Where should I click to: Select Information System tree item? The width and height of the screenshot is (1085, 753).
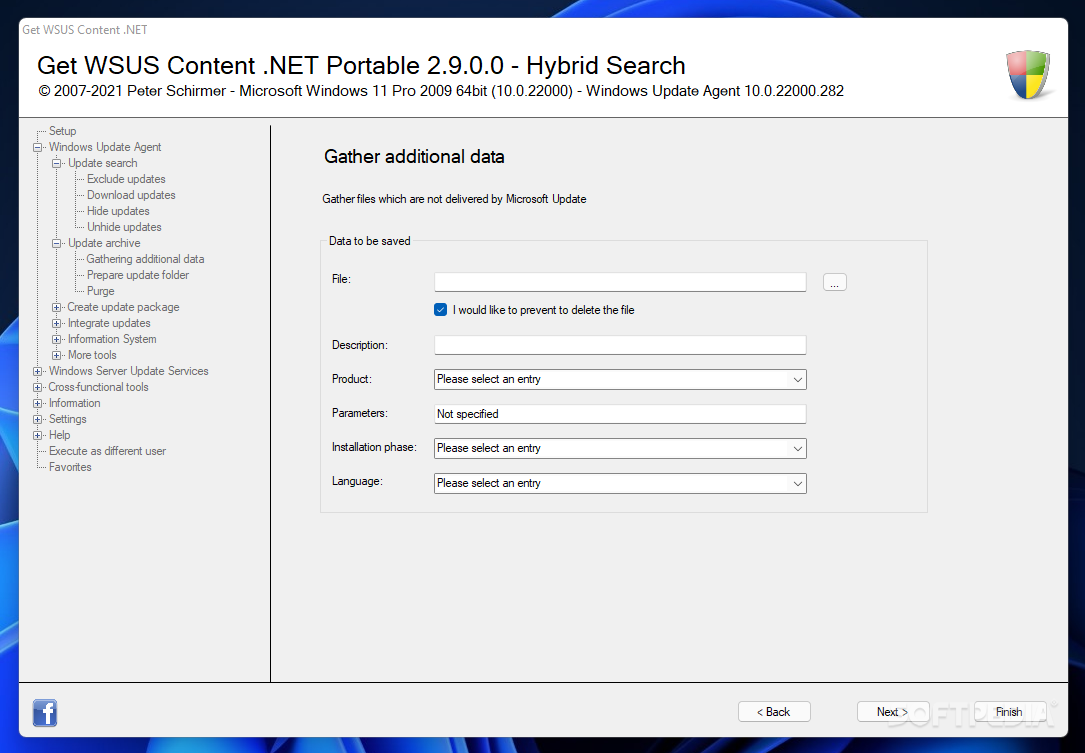[112, 338]
